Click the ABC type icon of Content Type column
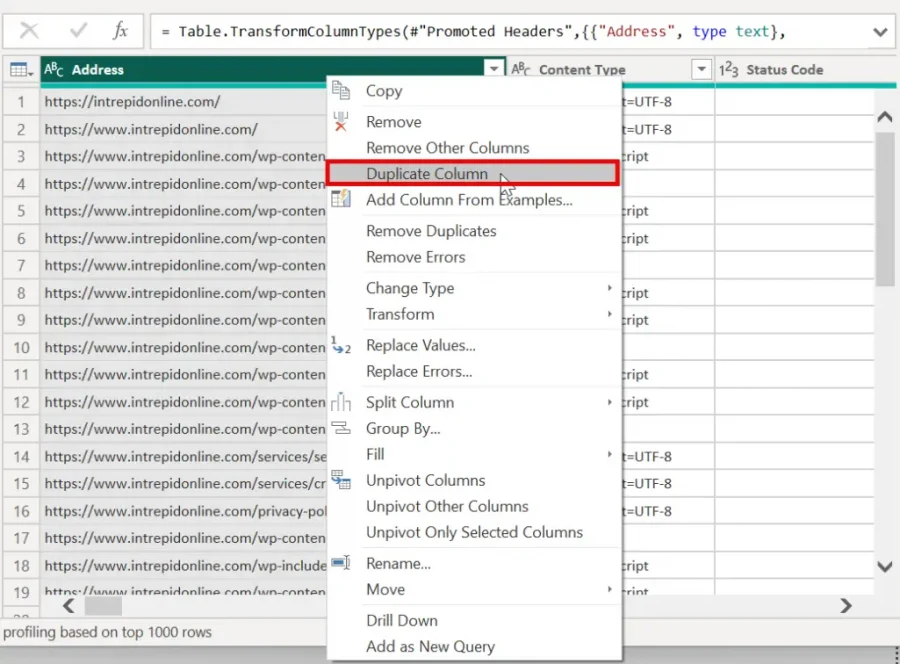The width and height of the screenshot is (900, 664). pyautogui.click(x=521, y=69)
